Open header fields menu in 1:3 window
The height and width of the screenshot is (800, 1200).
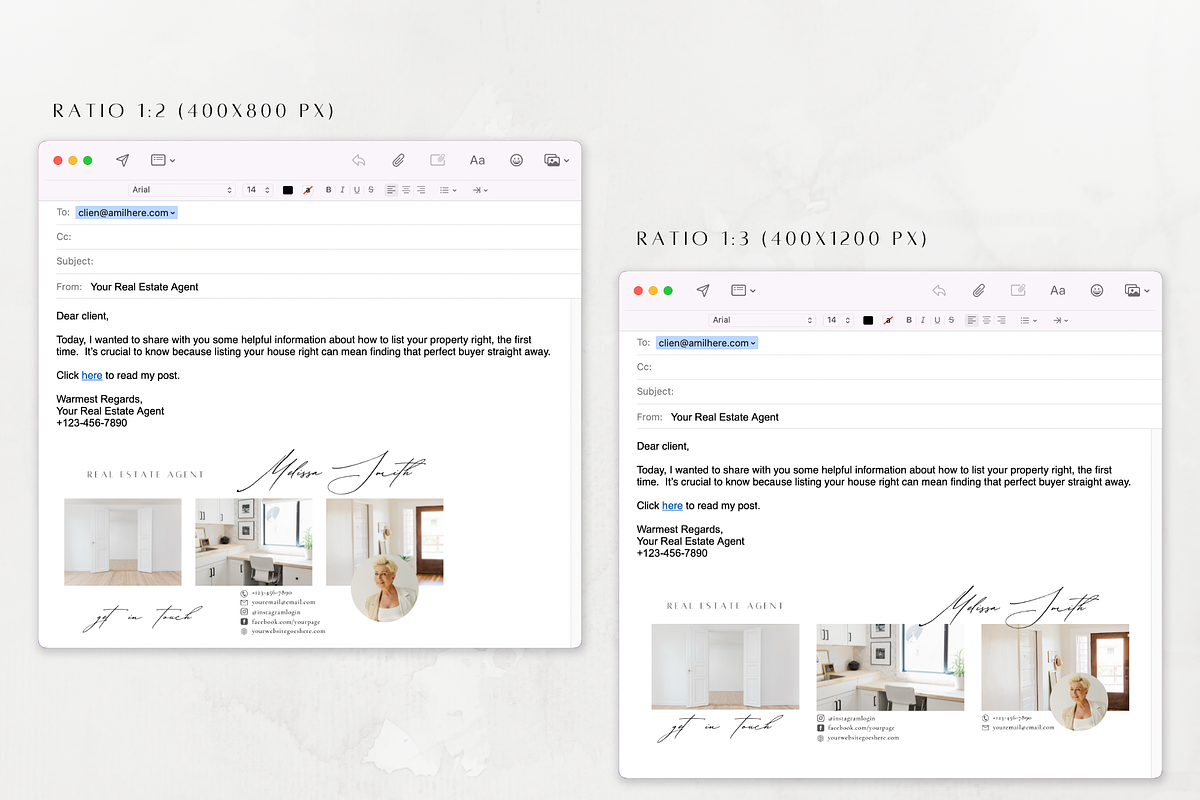(743, 290)
